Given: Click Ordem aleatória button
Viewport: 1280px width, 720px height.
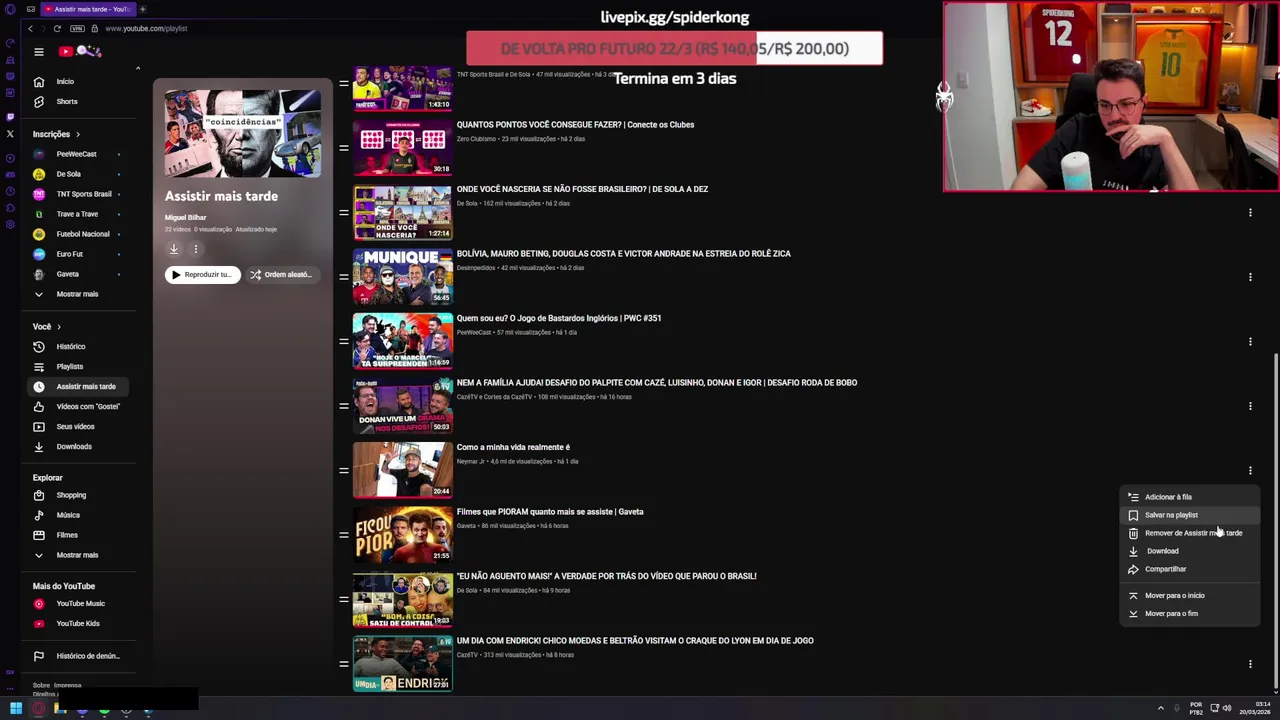Looking at the screenshot, I should 282,274.
